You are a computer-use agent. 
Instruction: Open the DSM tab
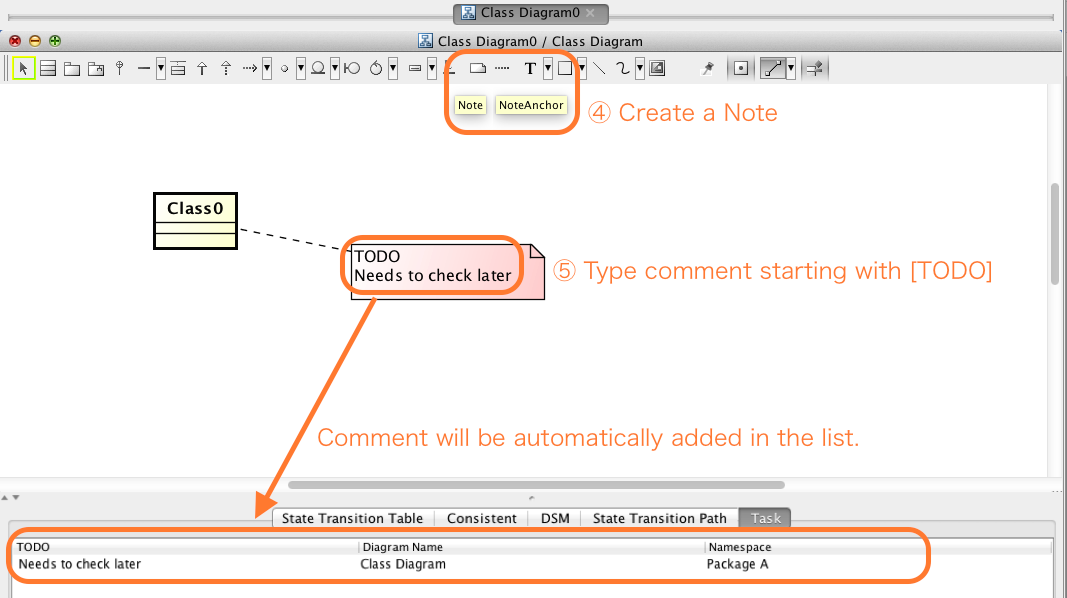[x=555, y=518]
